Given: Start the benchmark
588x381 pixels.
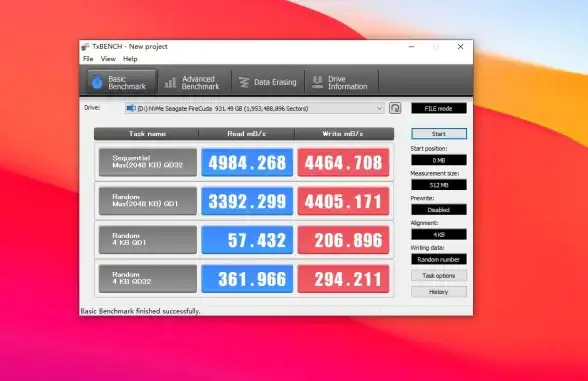Looking at the screenshot, I should coord(439,134).
